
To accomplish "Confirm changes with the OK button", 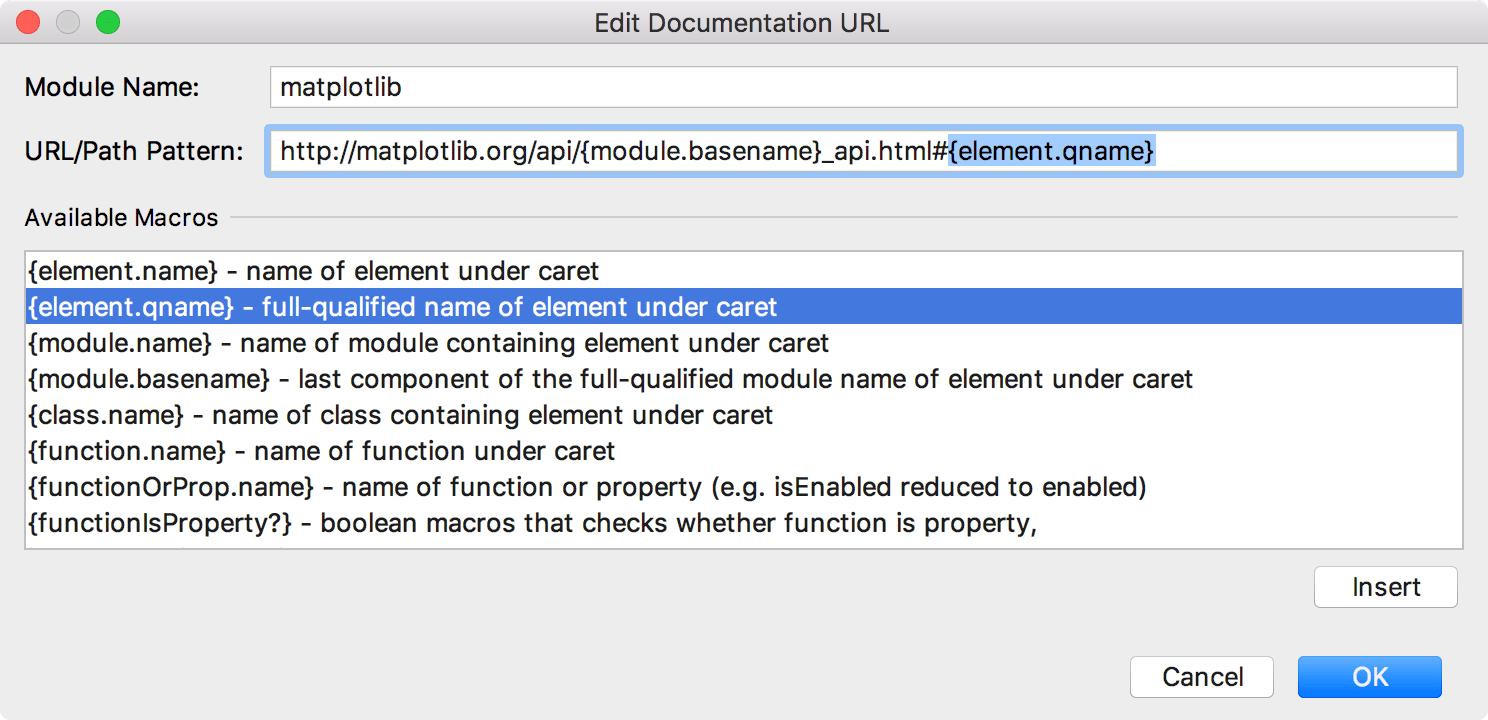I will (1369, 677).
